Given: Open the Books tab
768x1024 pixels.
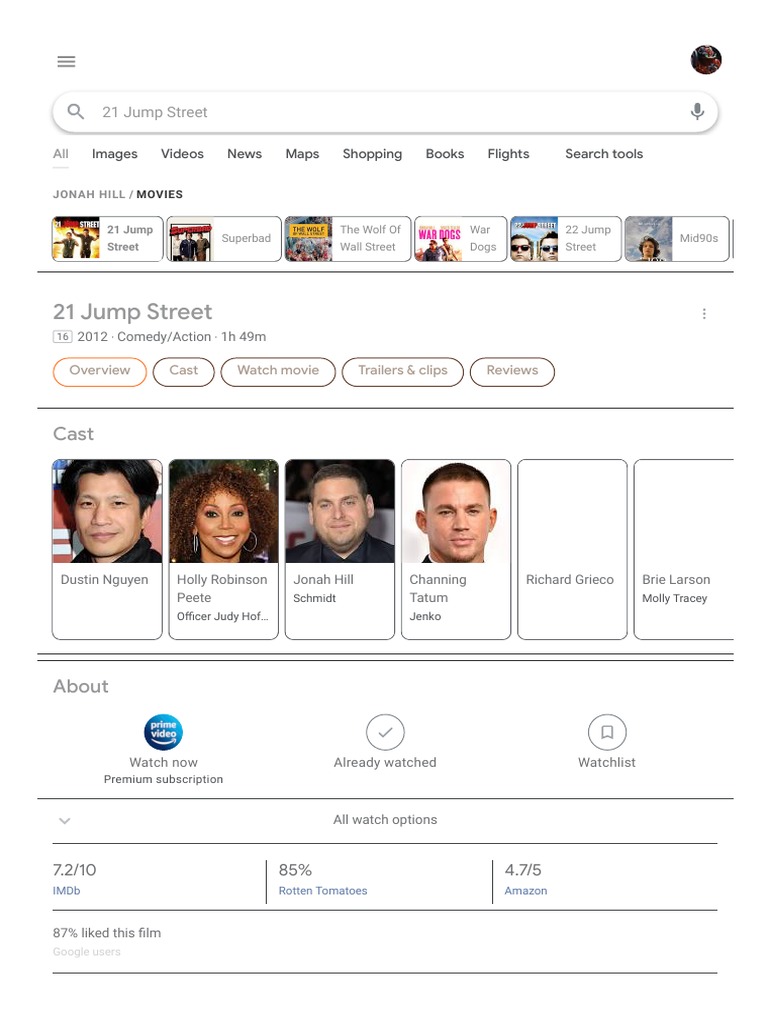Looking at the screenshot, I should (x=445, y=154).
